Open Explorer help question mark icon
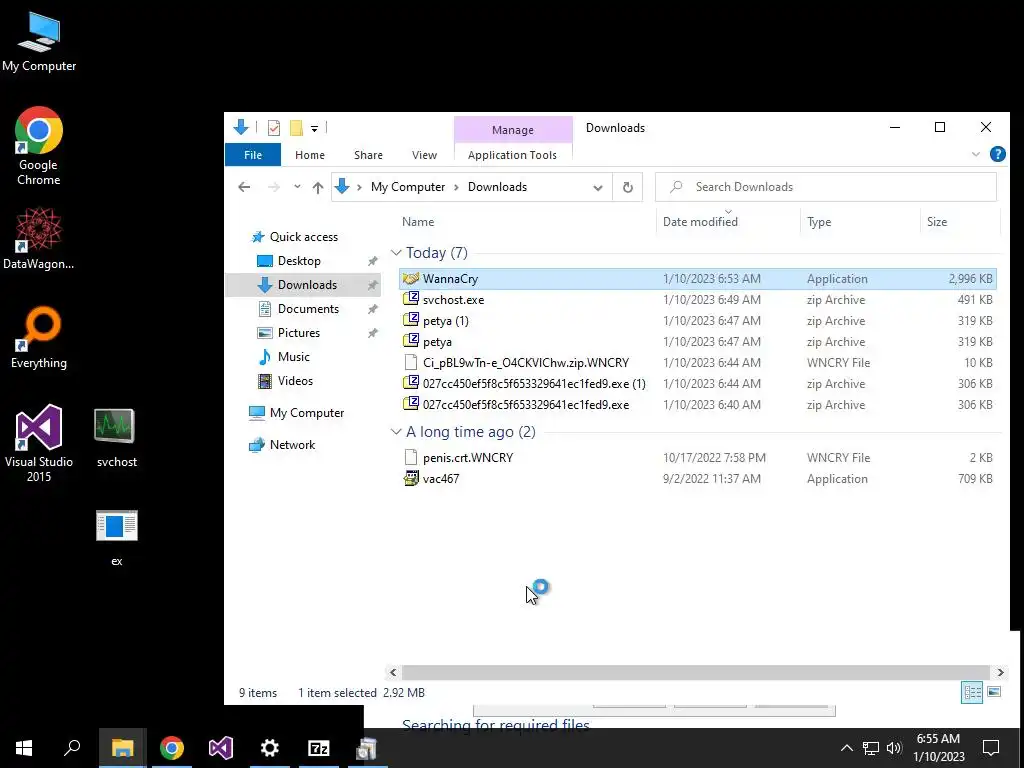The width and height of the screenshot is (1024, 768). pyautogui.click(x=997, y=154)
